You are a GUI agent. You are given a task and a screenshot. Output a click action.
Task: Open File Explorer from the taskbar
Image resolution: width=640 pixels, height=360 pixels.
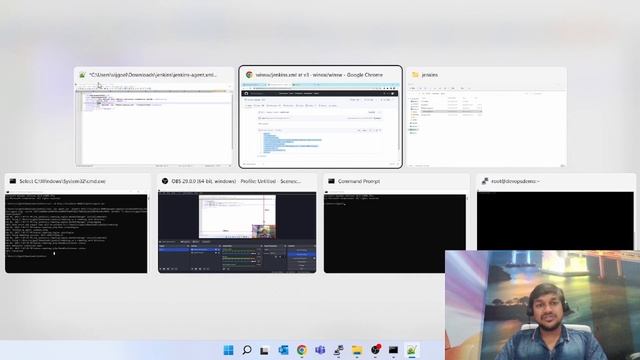357,350
